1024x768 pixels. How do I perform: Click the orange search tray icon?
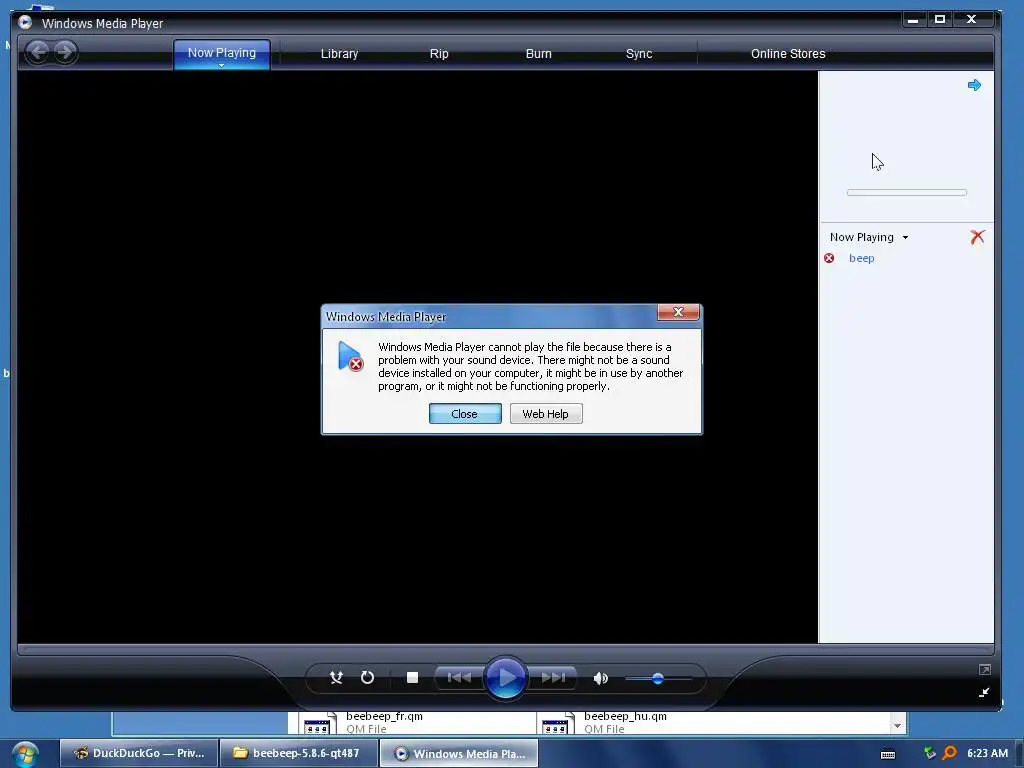click(x=949, y=753)
